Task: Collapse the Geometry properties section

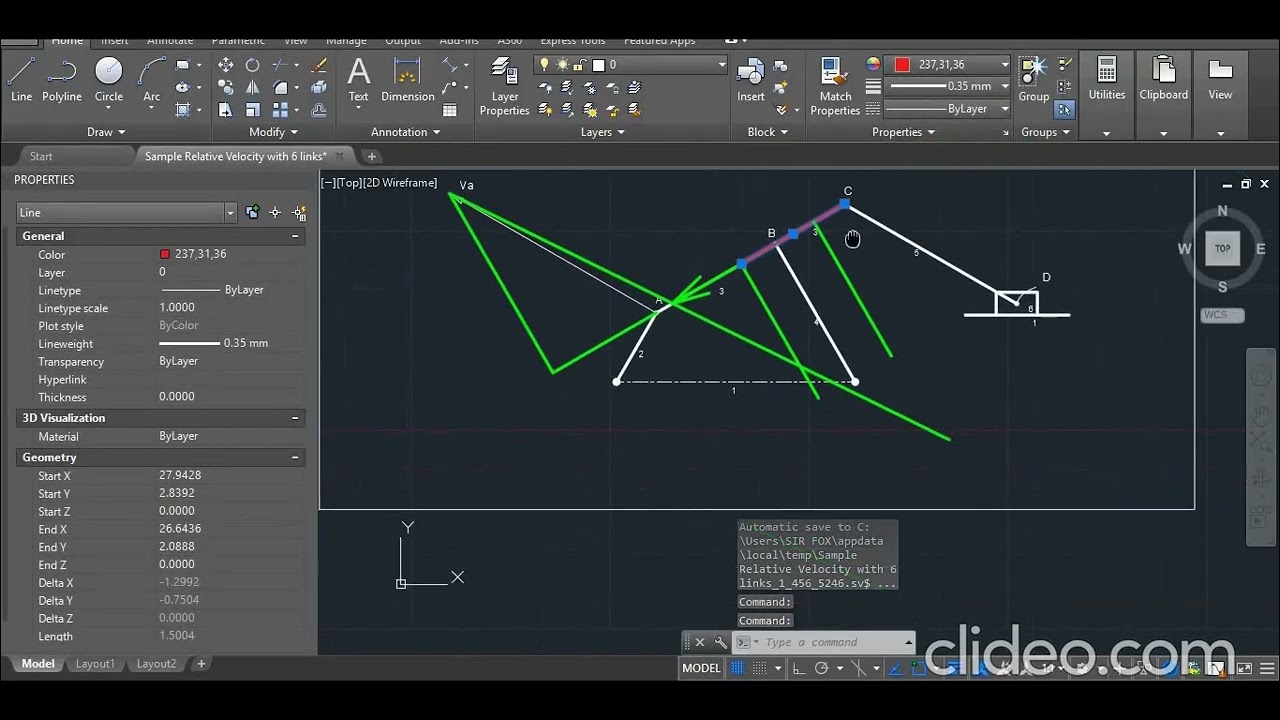Action: pos(295,457)
